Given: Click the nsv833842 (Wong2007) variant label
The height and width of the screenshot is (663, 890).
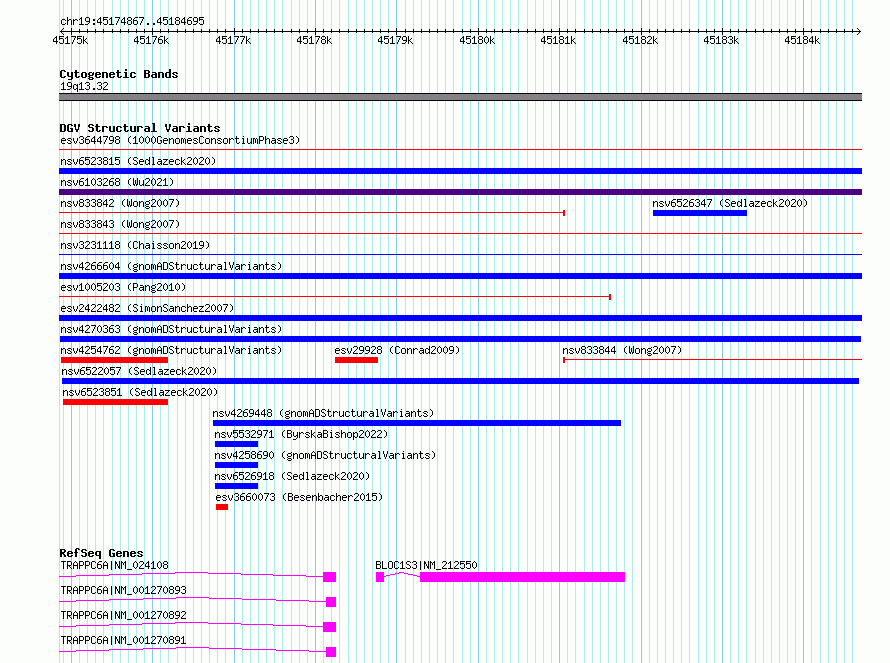Looking at the screenshot, I should 120,203.
